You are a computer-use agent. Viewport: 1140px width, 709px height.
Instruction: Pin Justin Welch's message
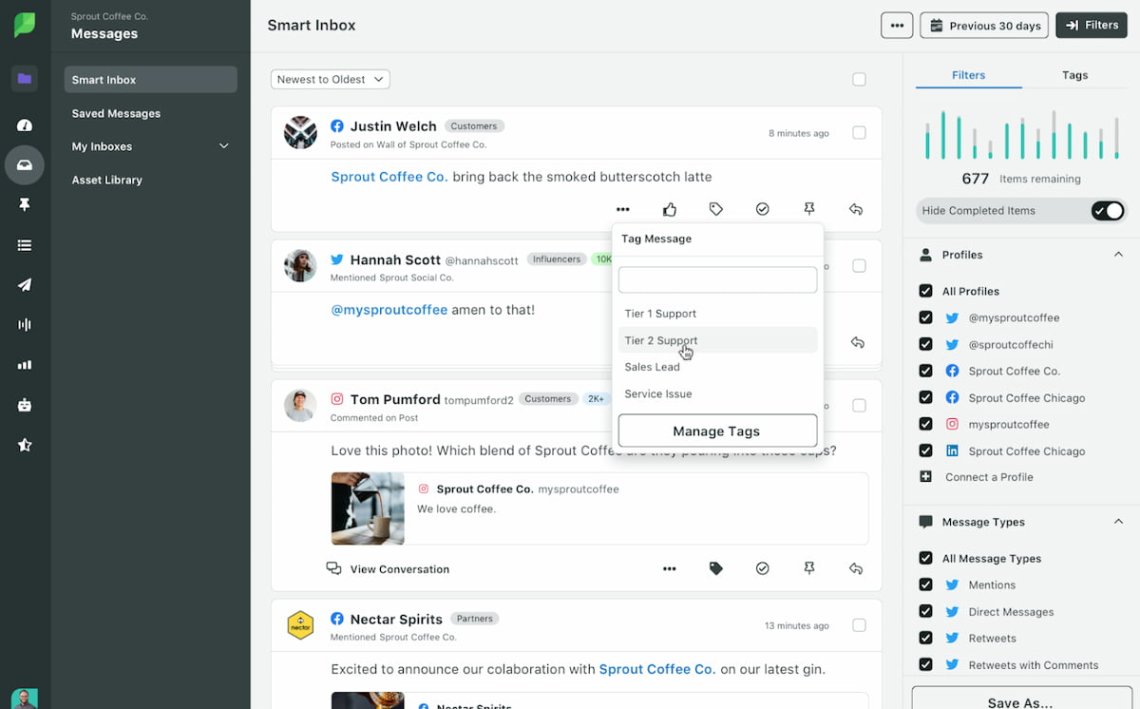pyautogui.click(x=809, y=209)
